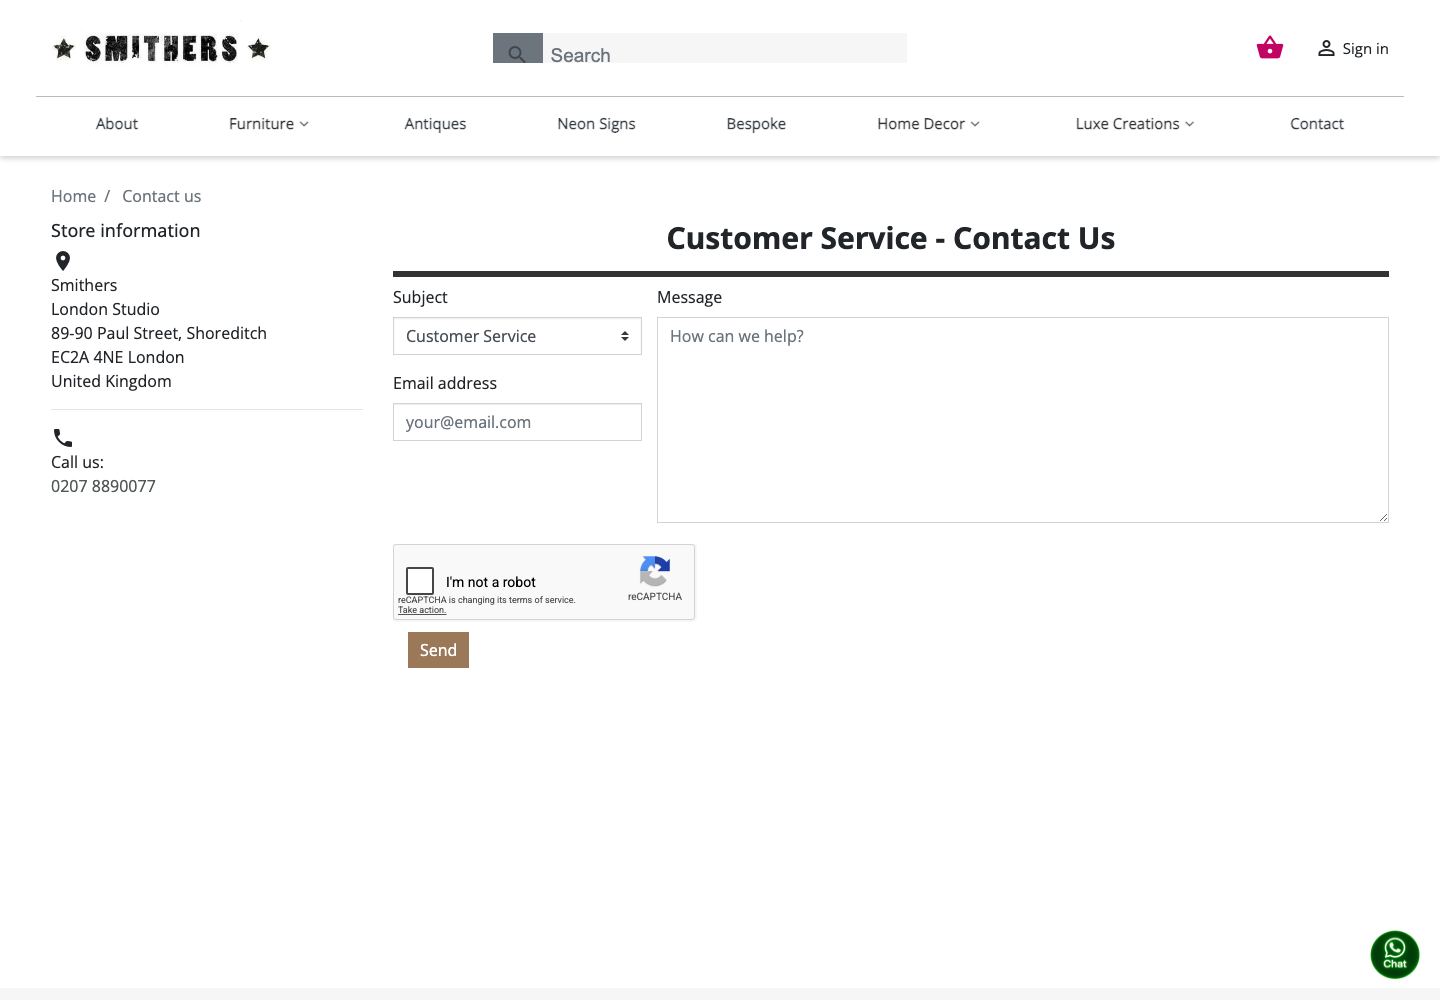Click the Store information heading
This screenshot has height=1000, width=1440.
pyautogui.click(x=126, y=230)
